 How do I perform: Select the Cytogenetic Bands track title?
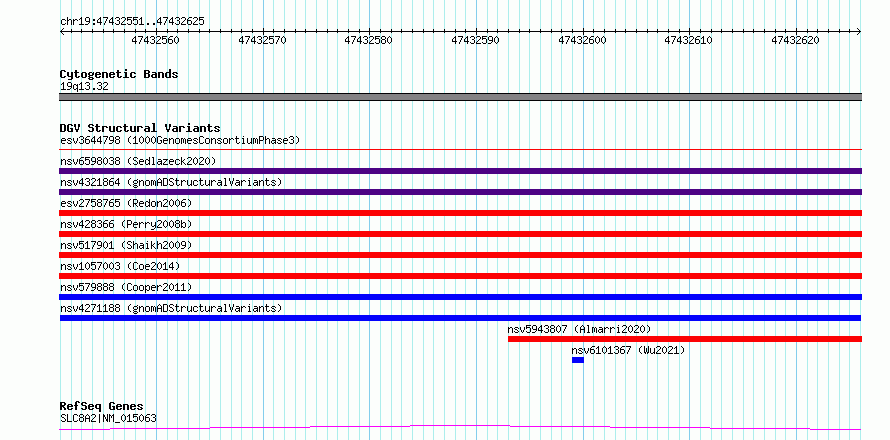(x=119, y=74)
